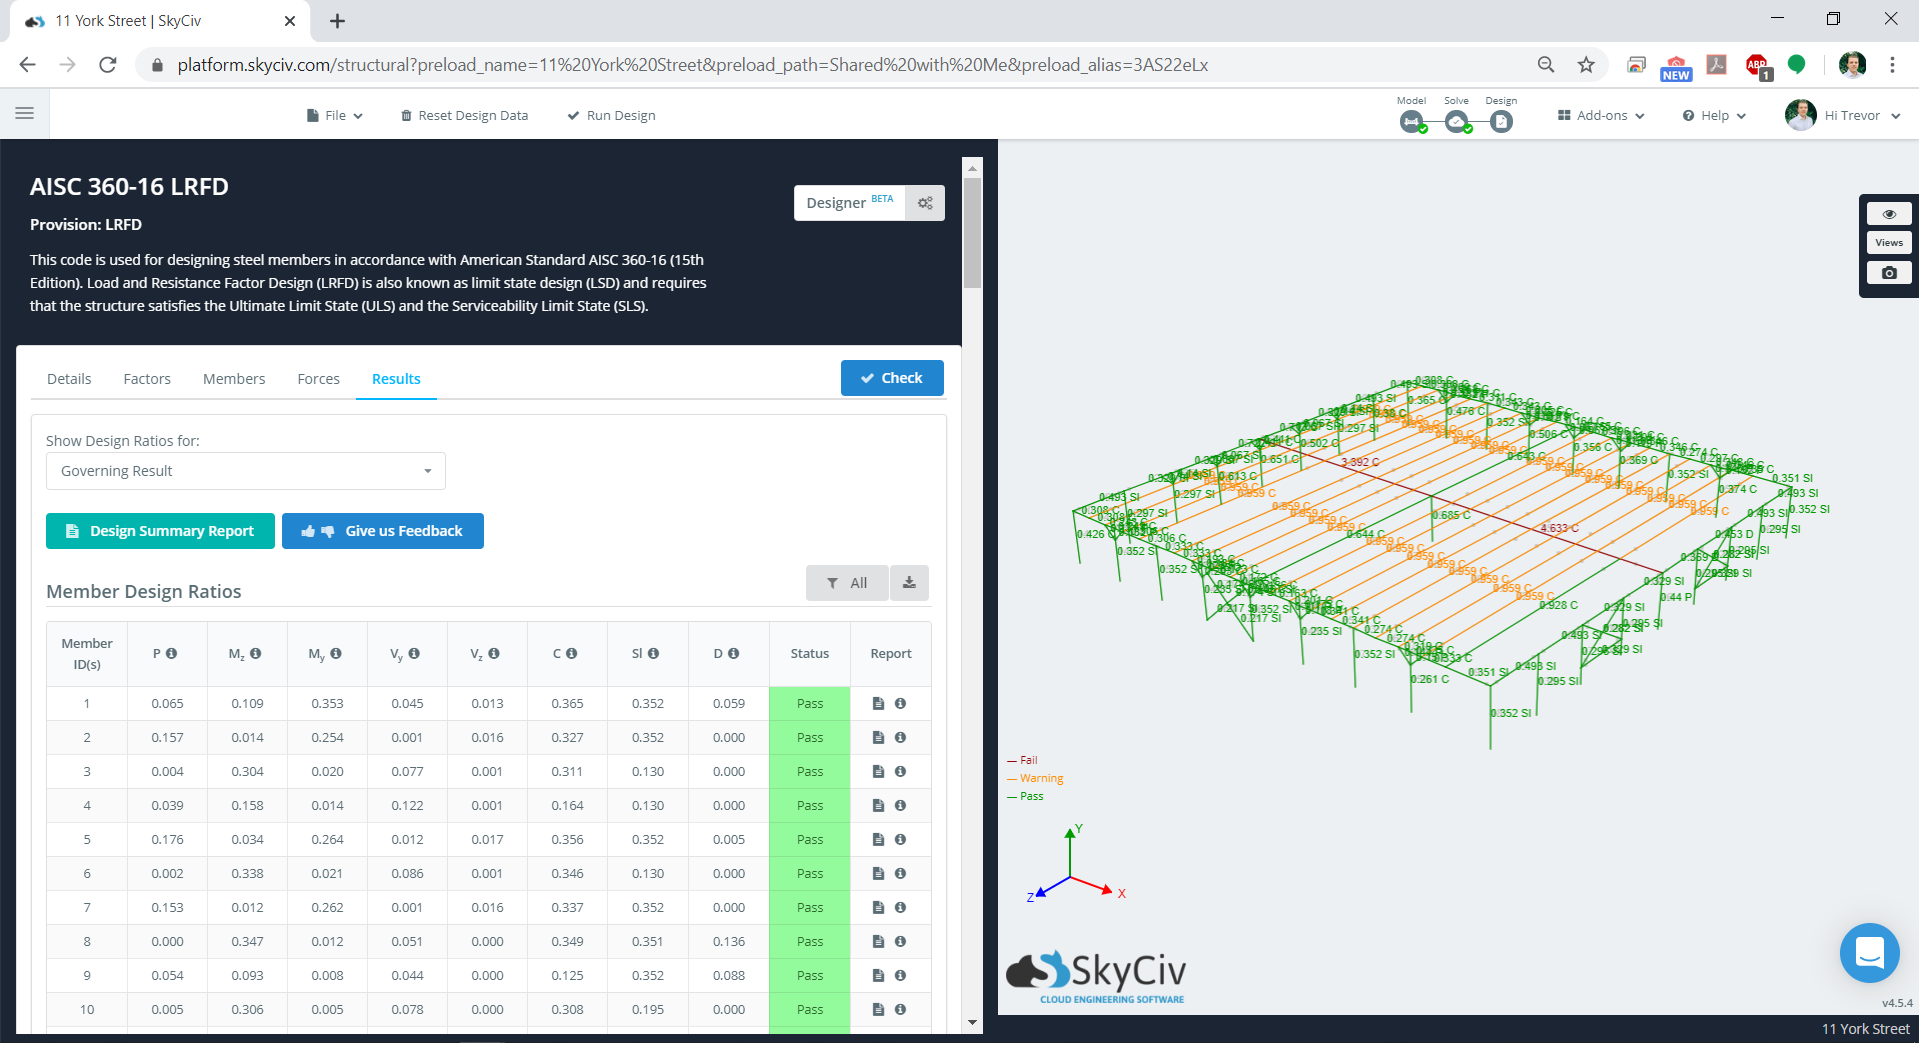Open the File dropdown menu
Image resolution: width=1919 pixels, height=1043 pixels.
point(335,115)
